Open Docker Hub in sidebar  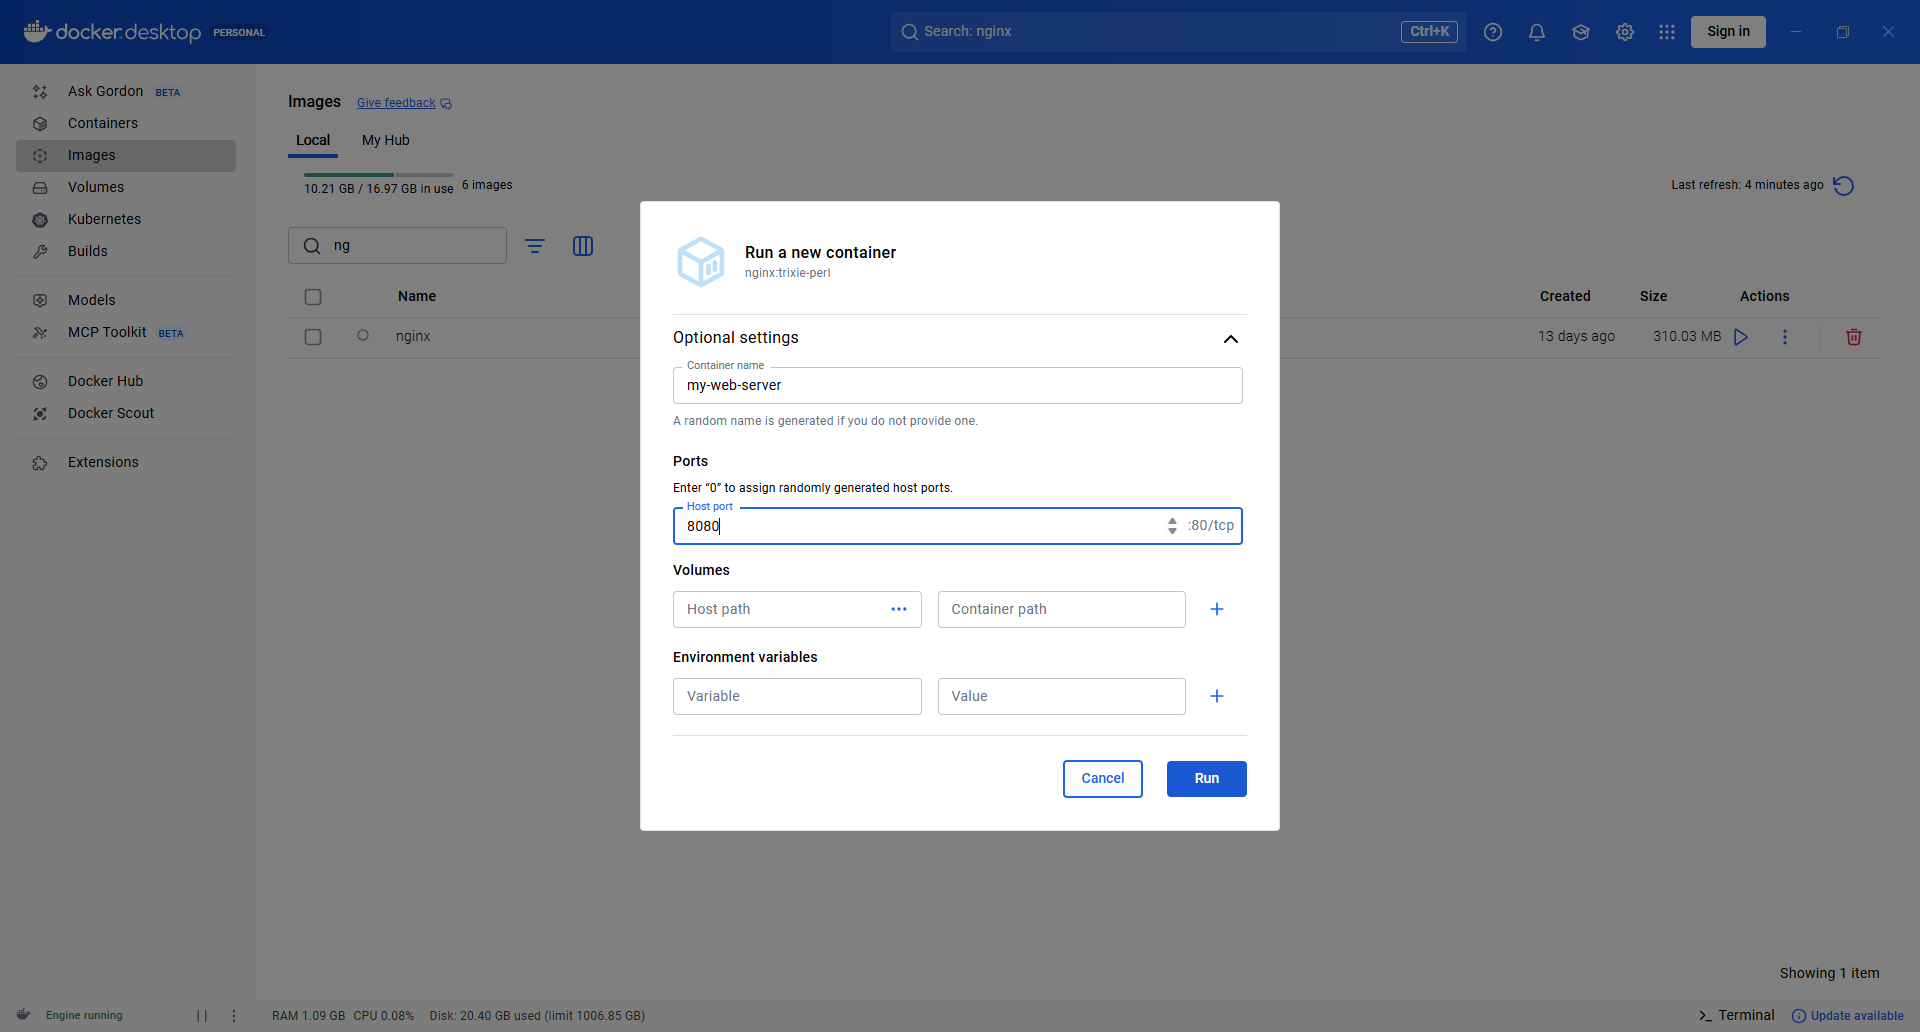click(x=125, y=381)
